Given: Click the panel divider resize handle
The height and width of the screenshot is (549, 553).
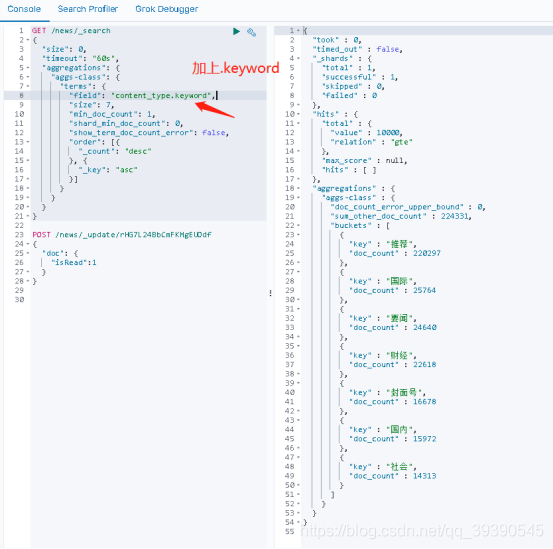Looking at the screenshot, I should (x=271, y=293).
